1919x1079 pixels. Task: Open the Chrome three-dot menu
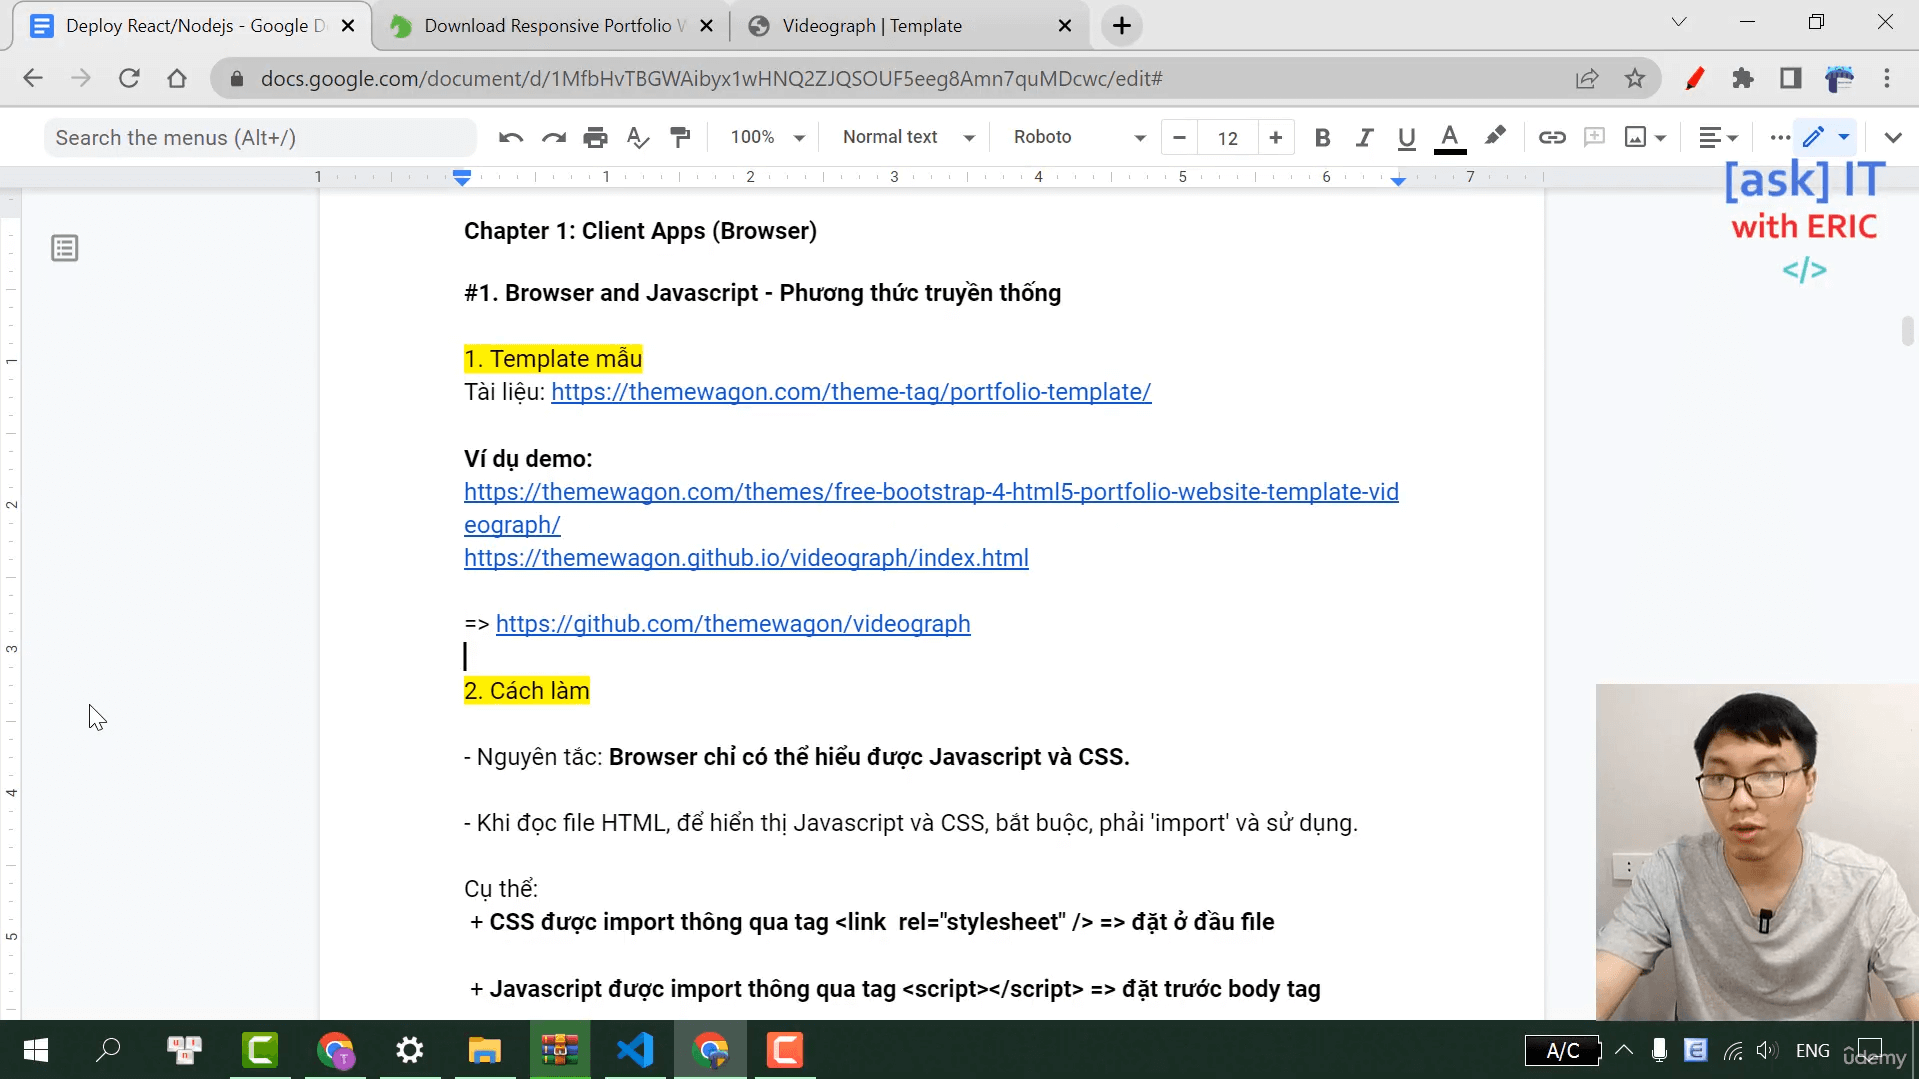pyautogui.click(x=1887, y=79)
